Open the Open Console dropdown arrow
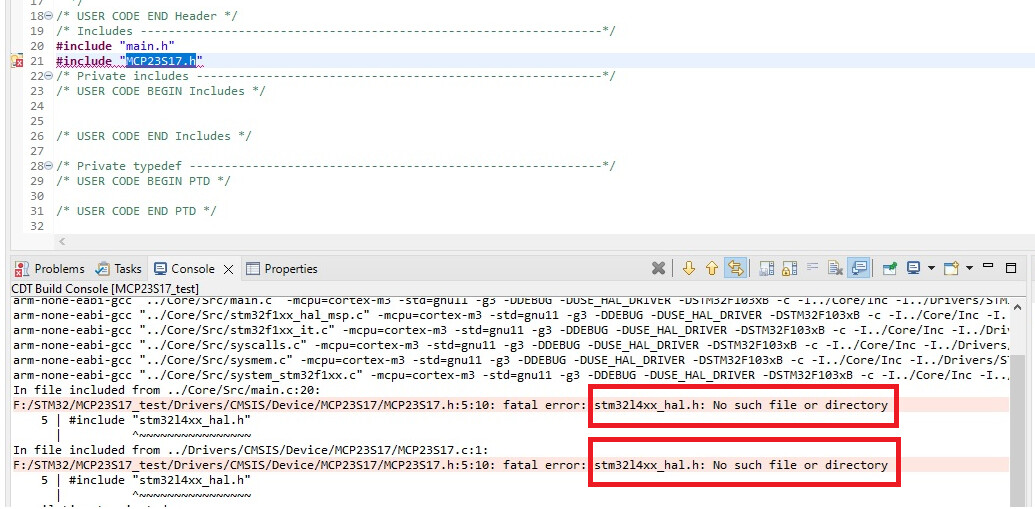This screenshot has height=509, width=1035. [x=969, y=268]
